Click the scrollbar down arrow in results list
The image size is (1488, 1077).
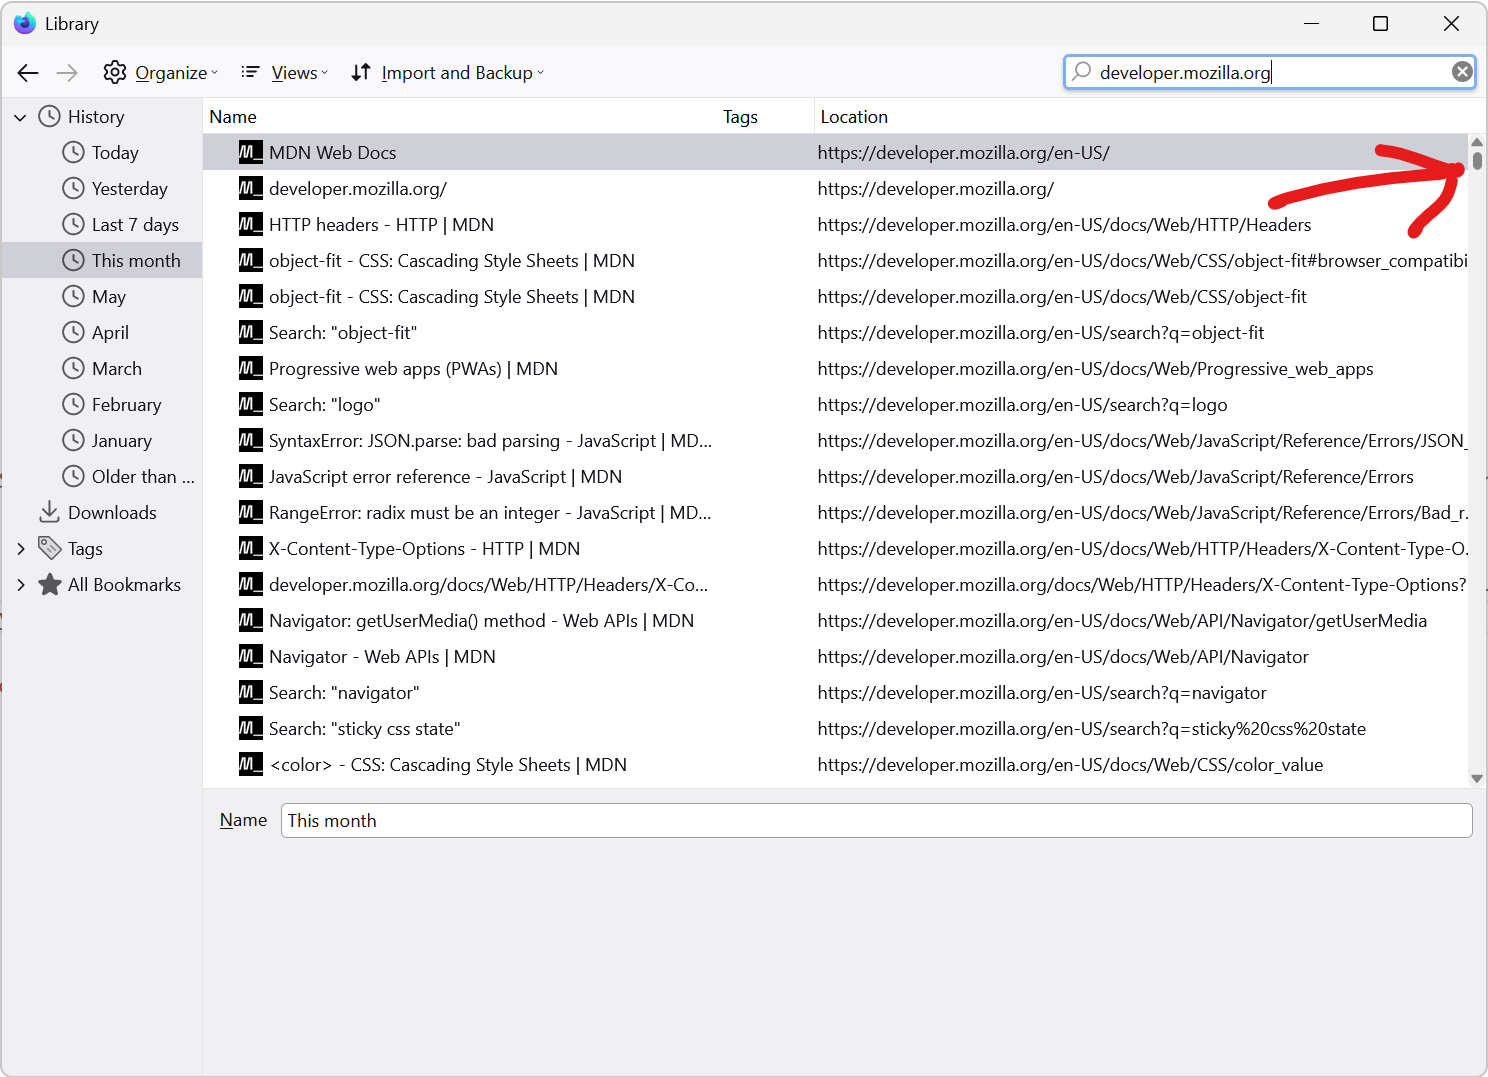coord(1476,778)
